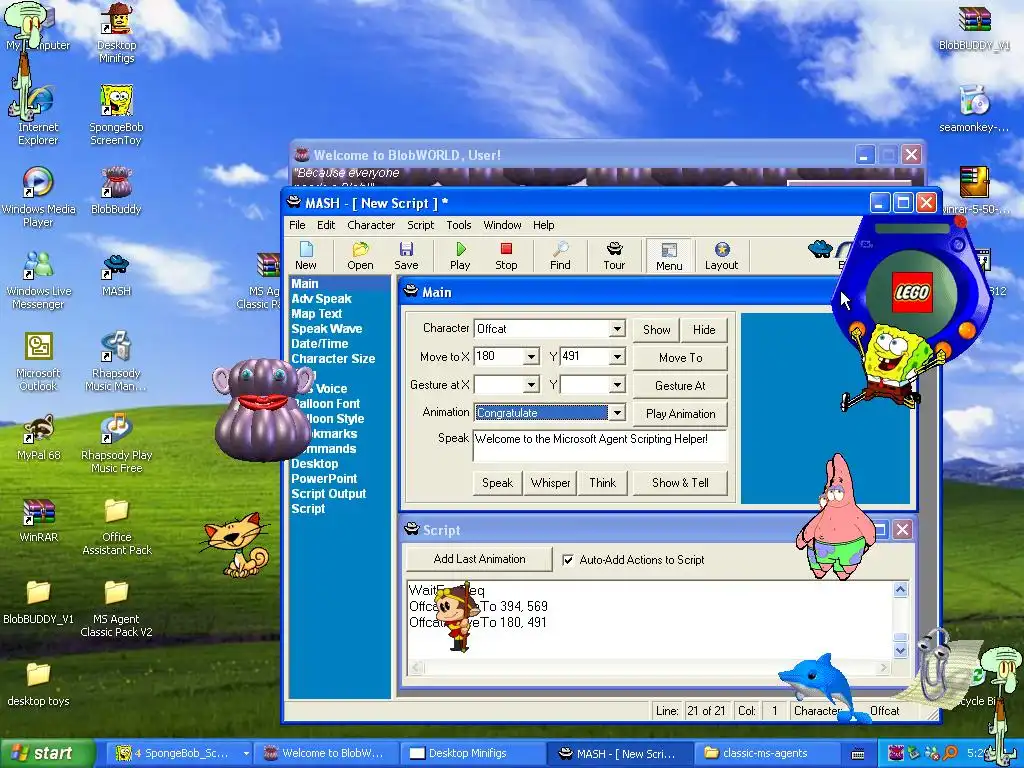Switch to the Desktop Minifigs taskbar button

[x=472, y=754]
